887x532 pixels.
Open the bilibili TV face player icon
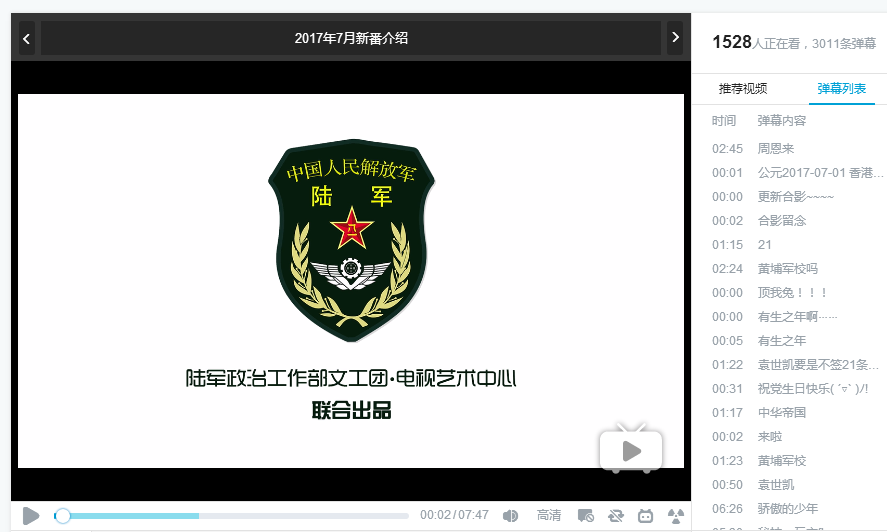pos(645,516)
